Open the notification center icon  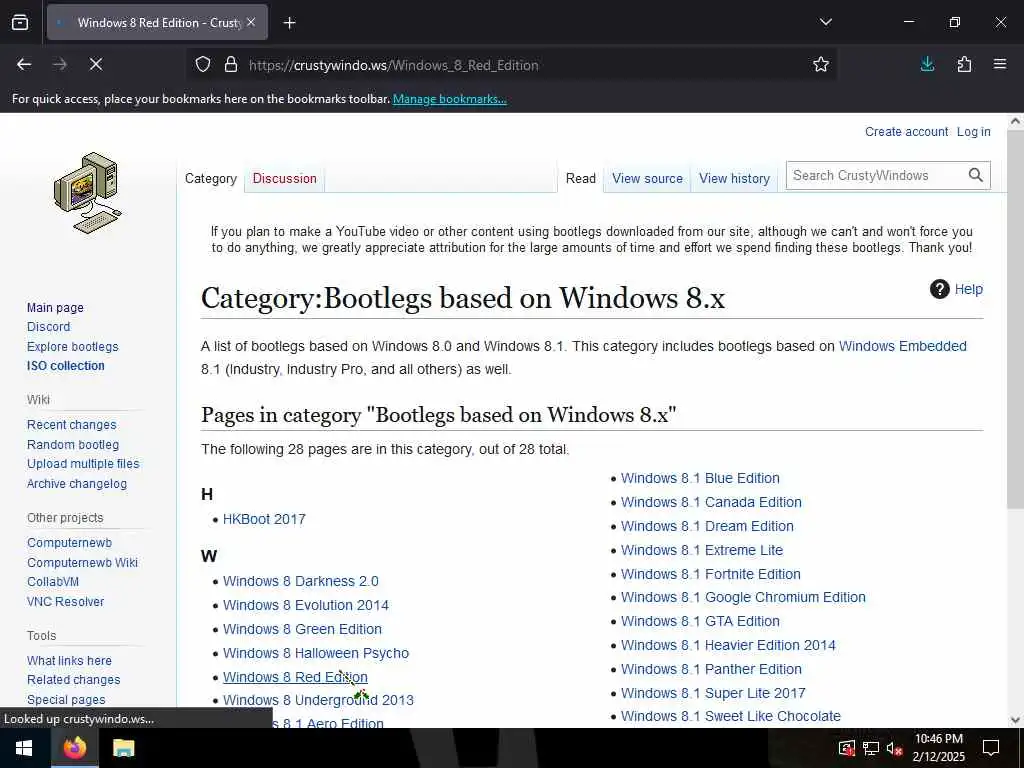[991, 748]
